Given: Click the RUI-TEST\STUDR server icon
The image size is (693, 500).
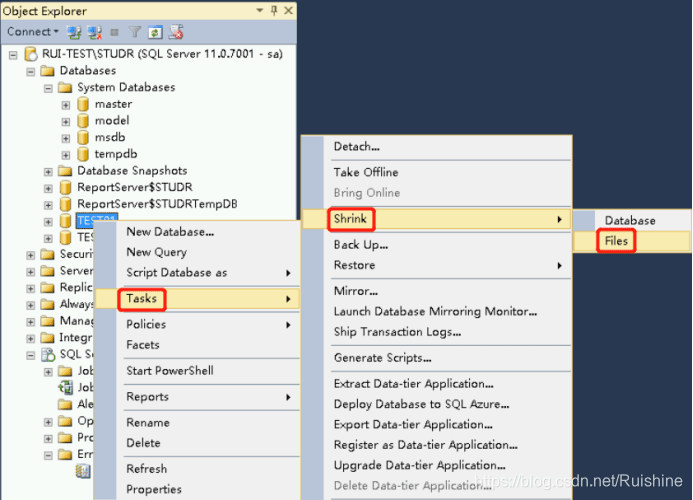Looking at the screenshot, I should coord(30,54).
